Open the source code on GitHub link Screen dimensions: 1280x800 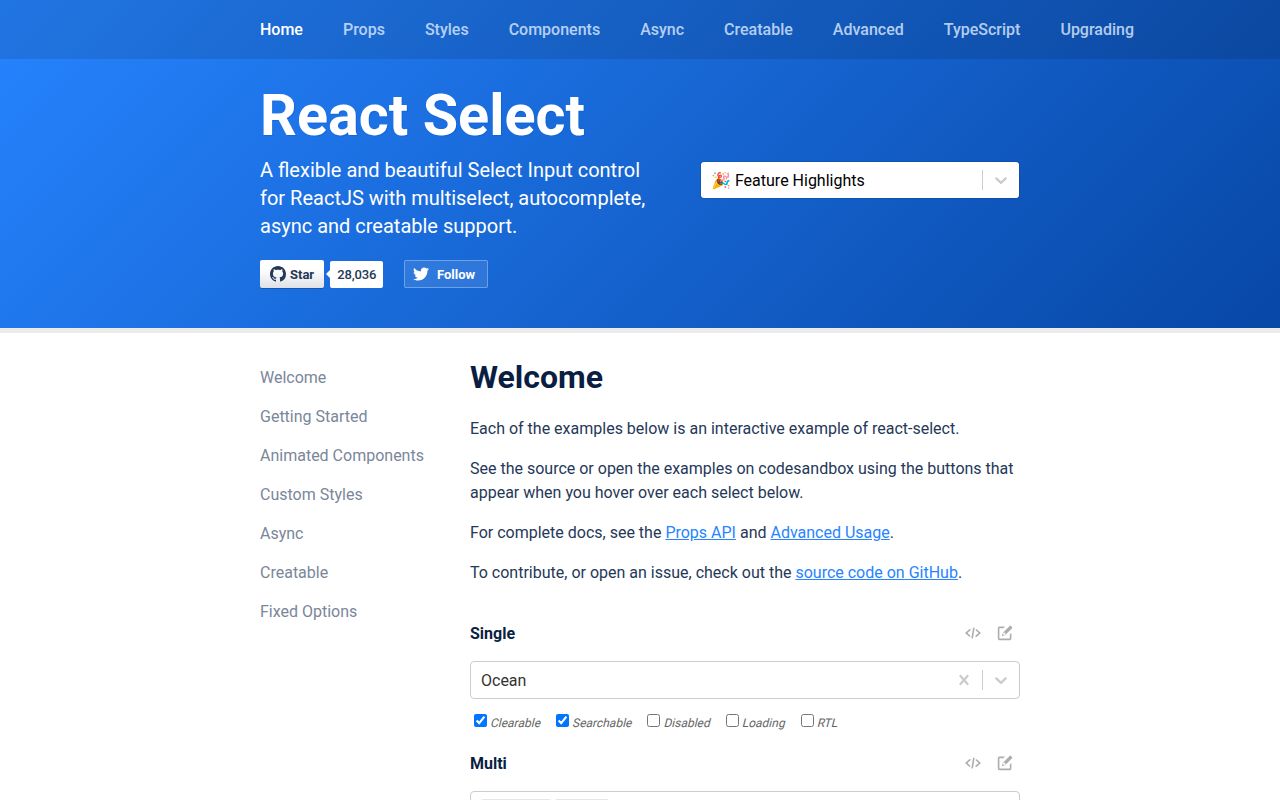pos(877,572)
